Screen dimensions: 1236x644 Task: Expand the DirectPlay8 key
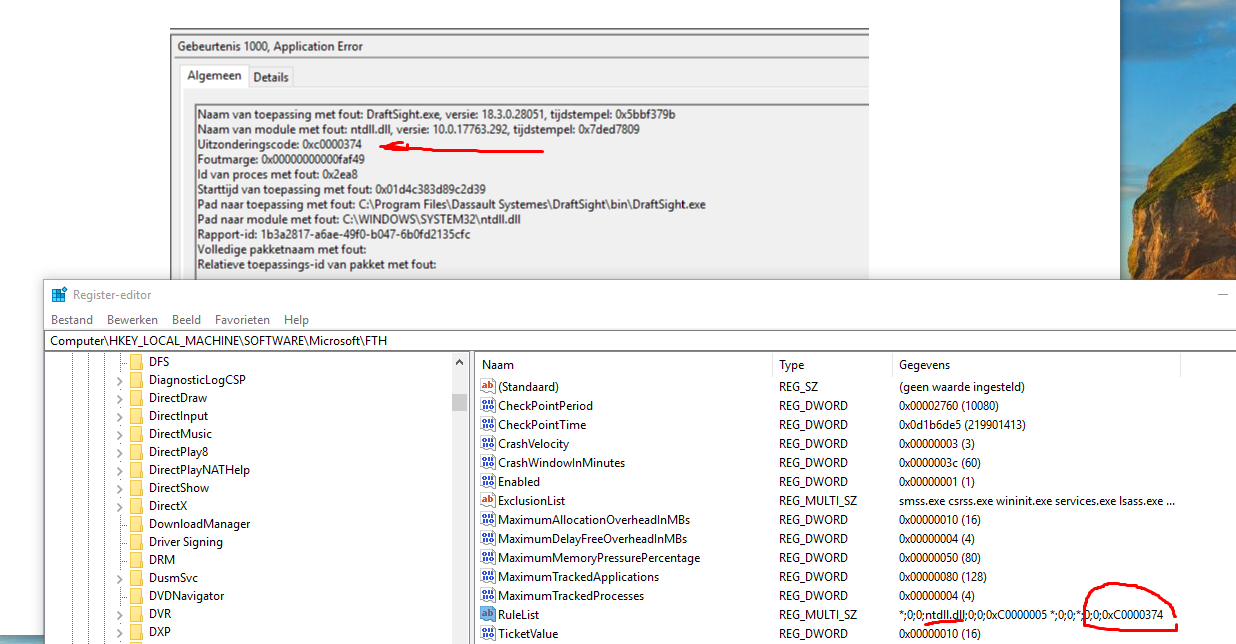click(x=120, y=452)
